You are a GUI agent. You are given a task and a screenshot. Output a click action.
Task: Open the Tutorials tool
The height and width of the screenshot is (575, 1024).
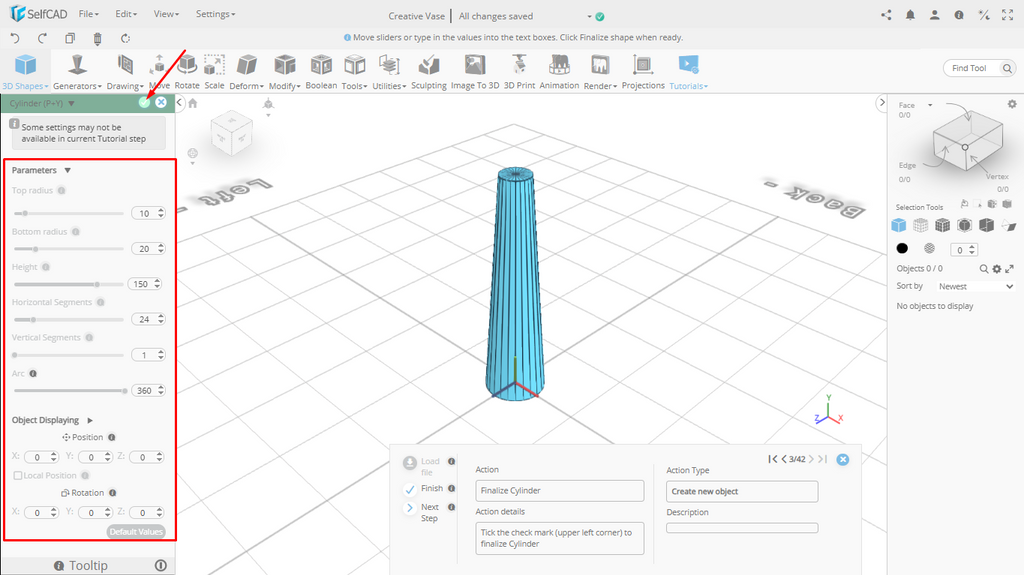pos(688,72)
